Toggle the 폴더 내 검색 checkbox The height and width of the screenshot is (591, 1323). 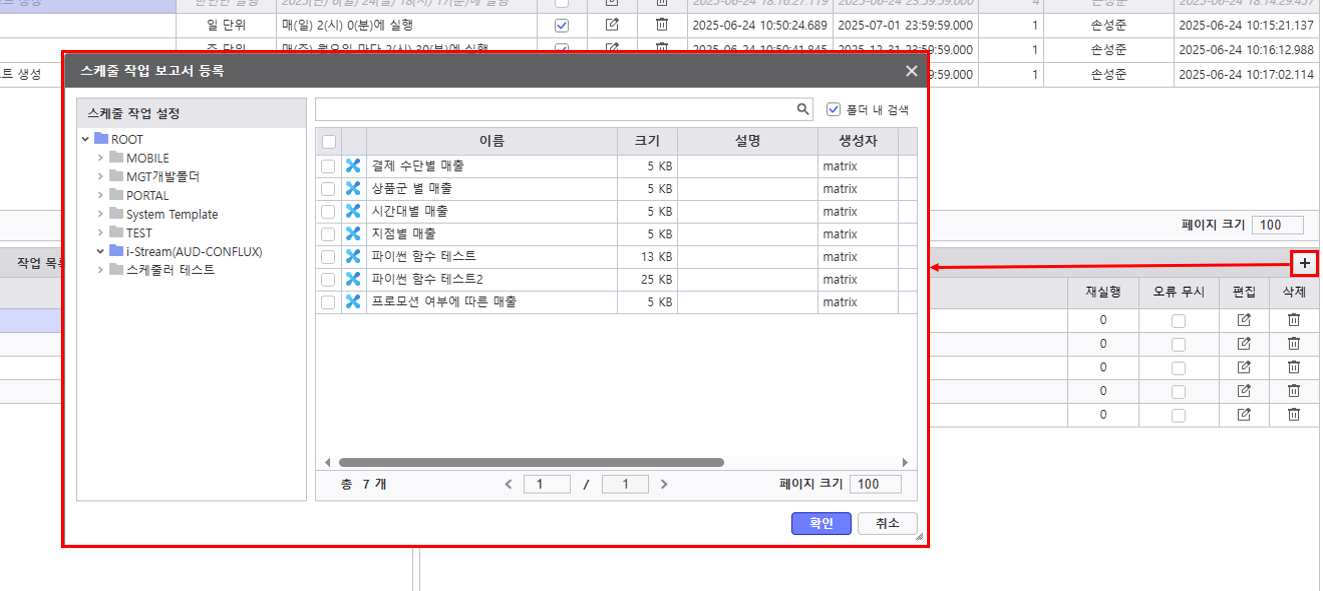tap(834, 109)
